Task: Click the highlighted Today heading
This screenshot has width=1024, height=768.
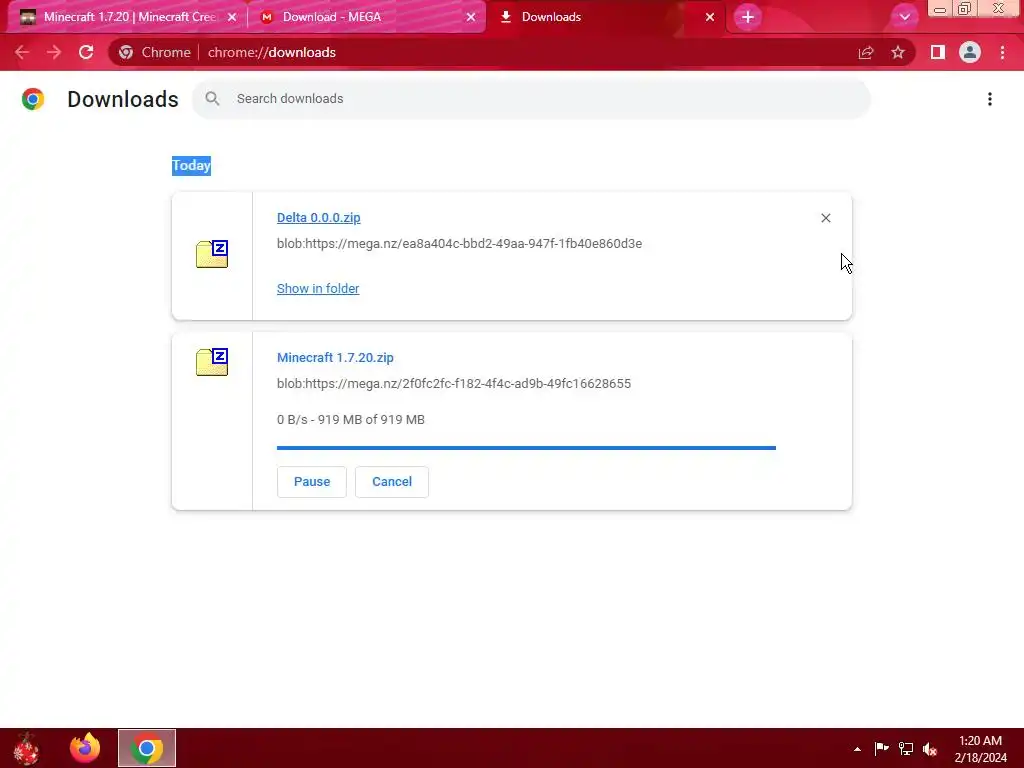Action: pyautogui.click(x=191, y=165)
